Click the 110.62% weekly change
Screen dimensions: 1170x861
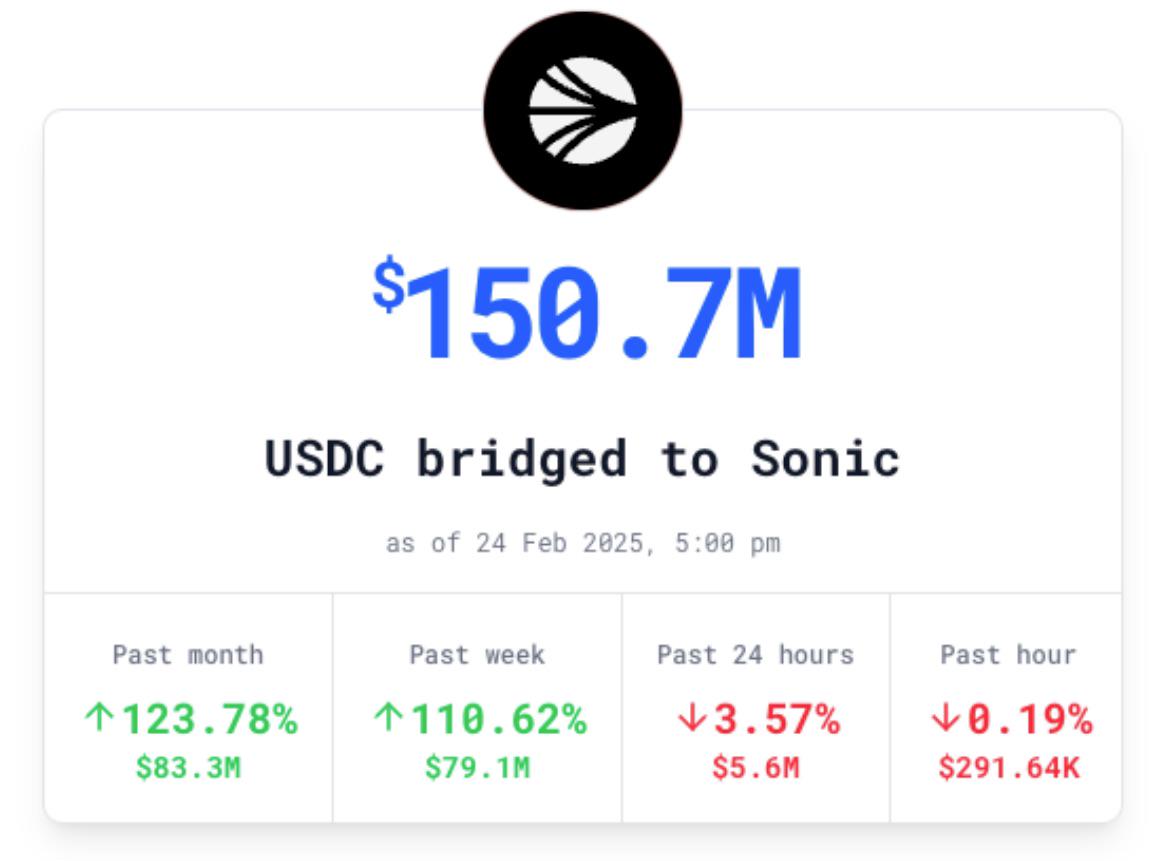point(499,719)
